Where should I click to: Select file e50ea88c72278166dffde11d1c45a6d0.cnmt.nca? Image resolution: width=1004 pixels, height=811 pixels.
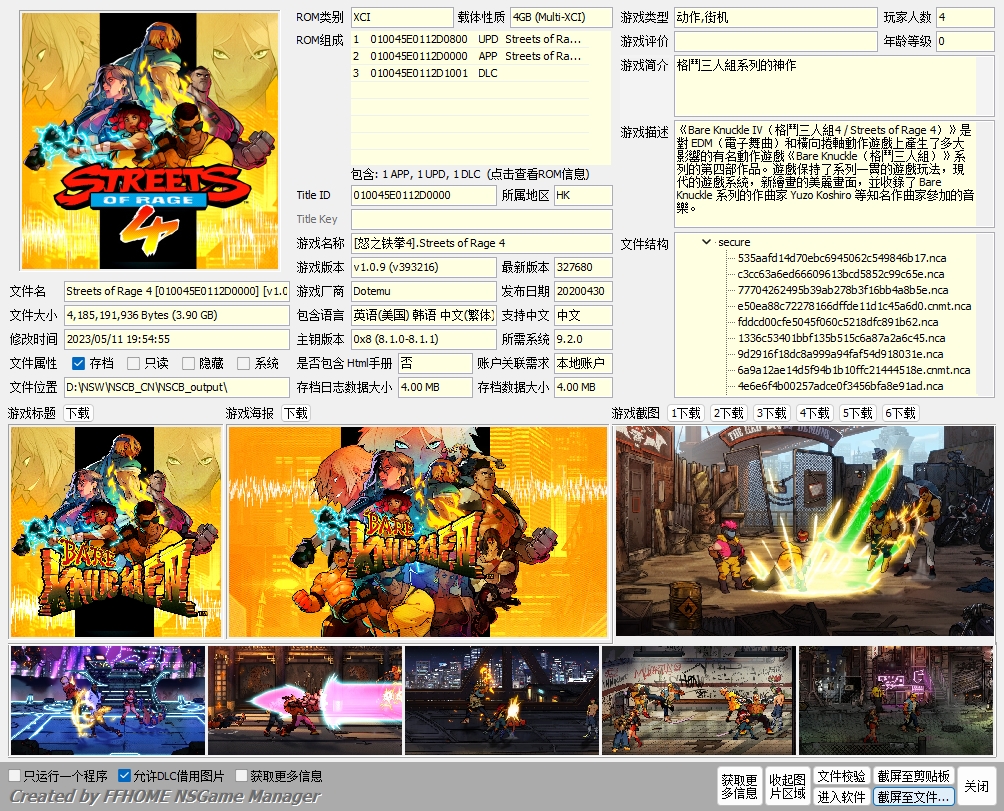(854, 306)
